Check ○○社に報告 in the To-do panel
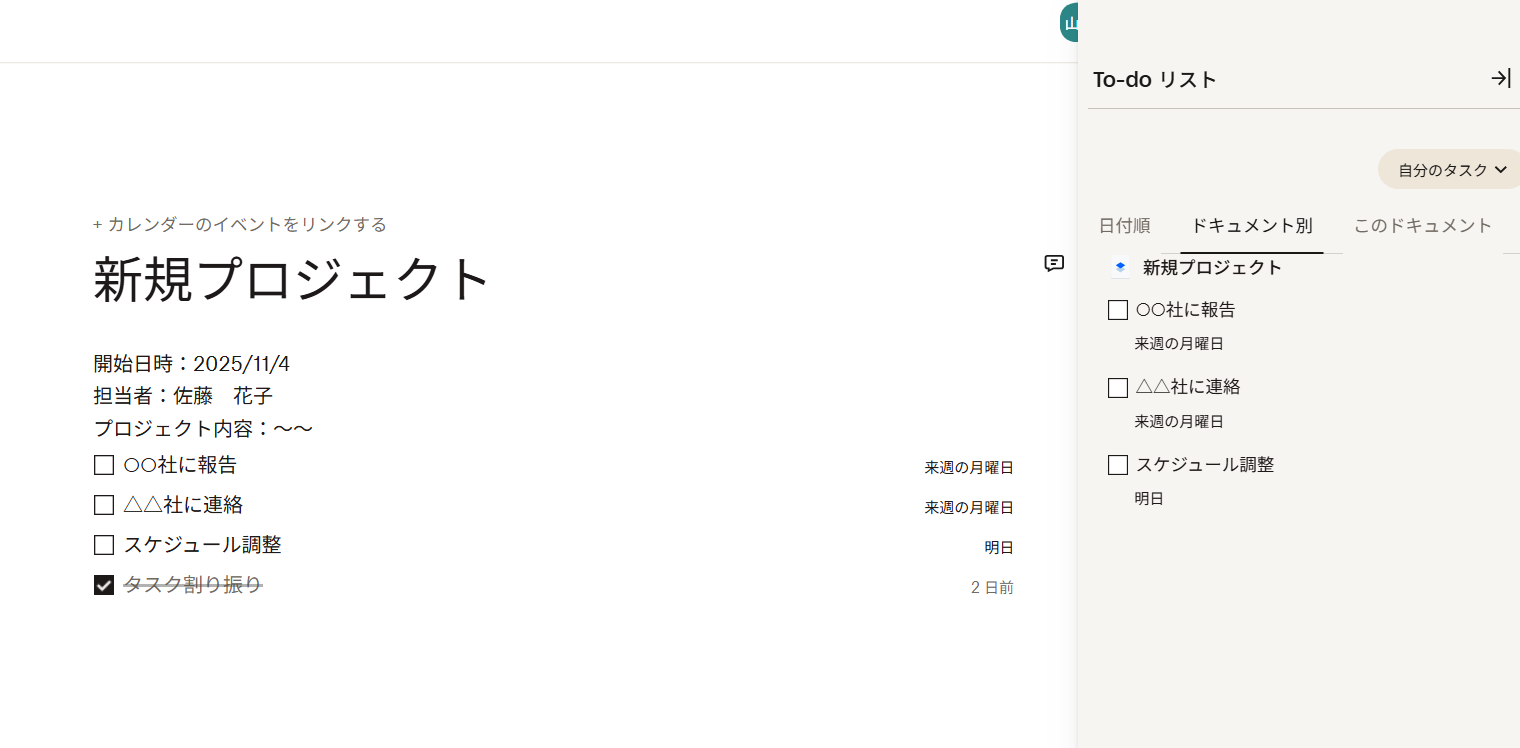The width and height of the screenshot is (1520, 748). coord(1118,309)
